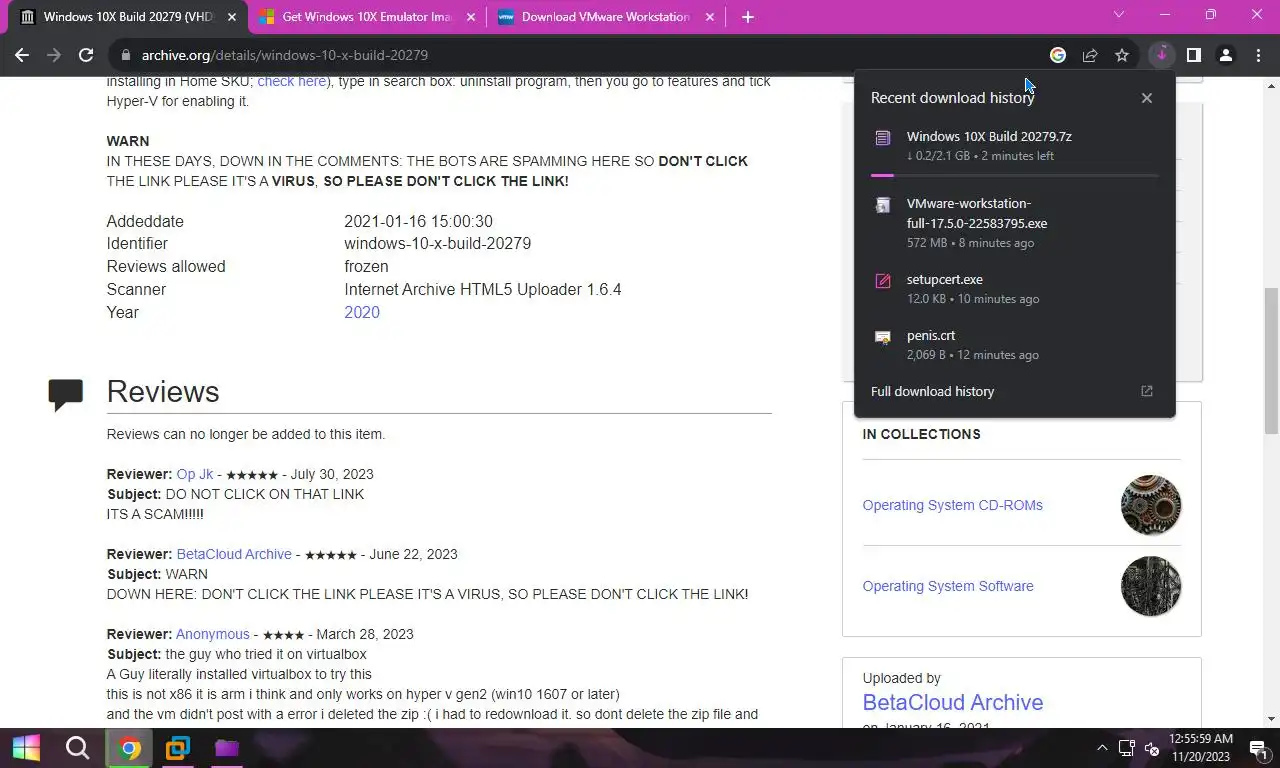The width and height of the screenshot is (1280, 768).
Task: Select the Addeddate value 2021-01-16 15:00:30
Action: tap(418, 221)
